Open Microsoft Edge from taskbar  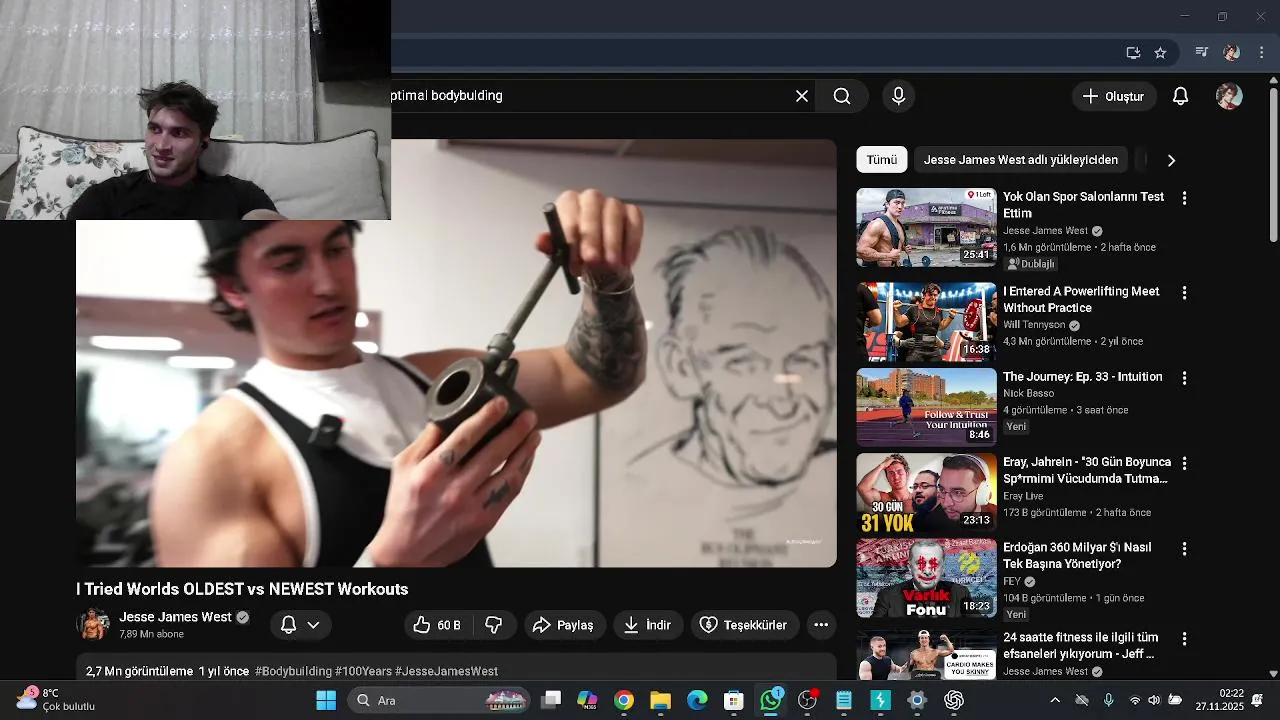coord(697,700)
